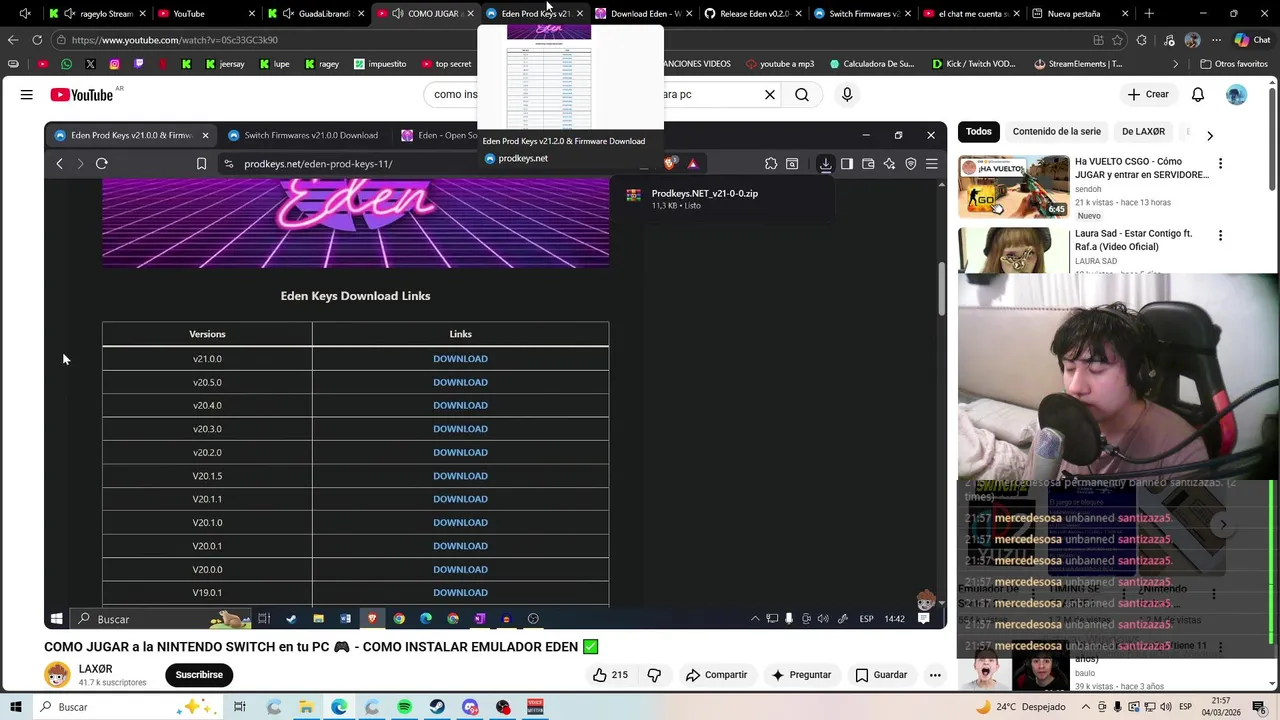Open Steam from the Windows taskbar

[437, 707]
